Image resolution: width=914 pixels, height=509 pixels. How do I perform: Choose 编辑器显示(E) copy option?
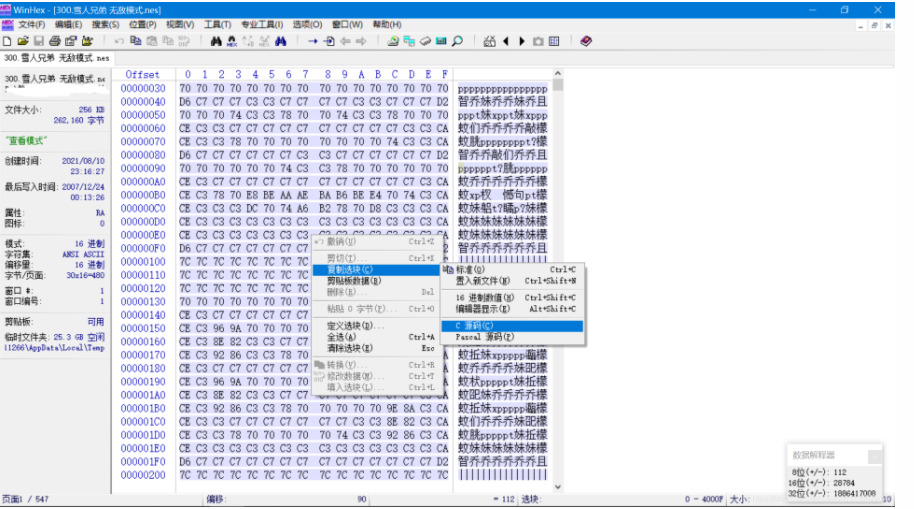pos(512,308)
